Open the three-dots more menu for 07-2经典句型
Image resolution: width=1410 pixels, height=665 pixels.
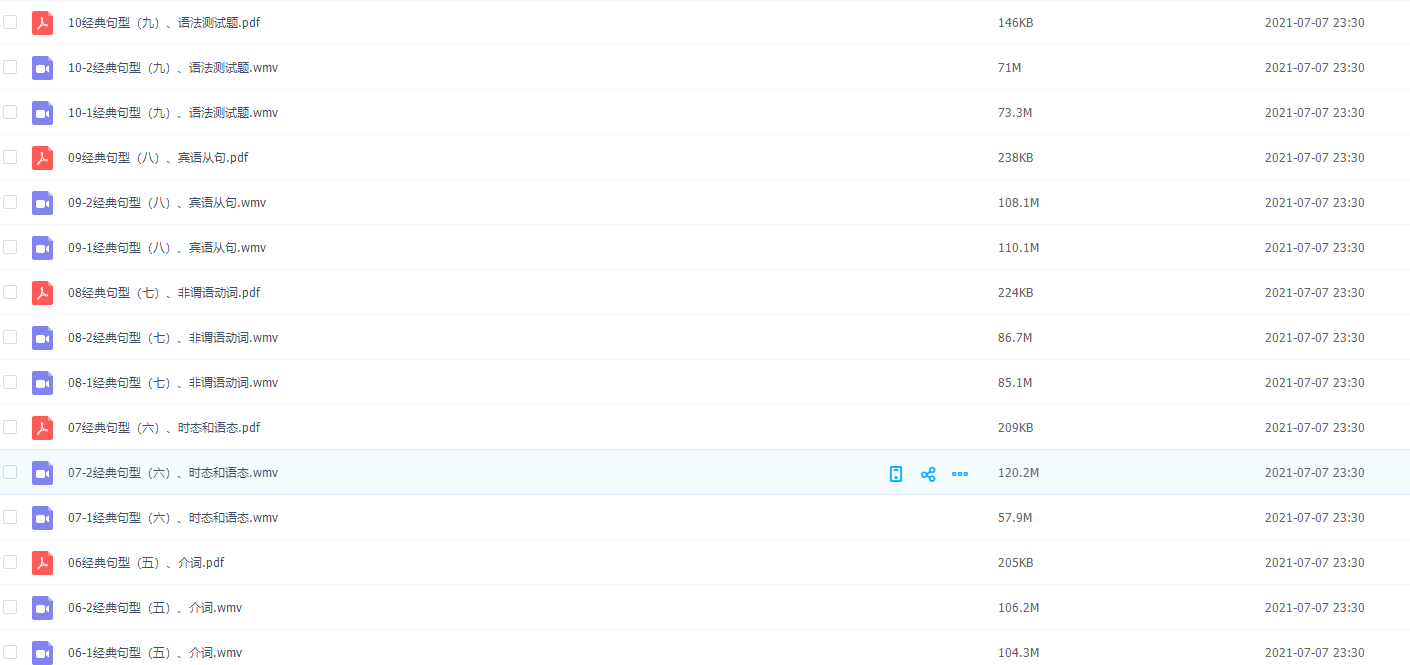[960, 474]
